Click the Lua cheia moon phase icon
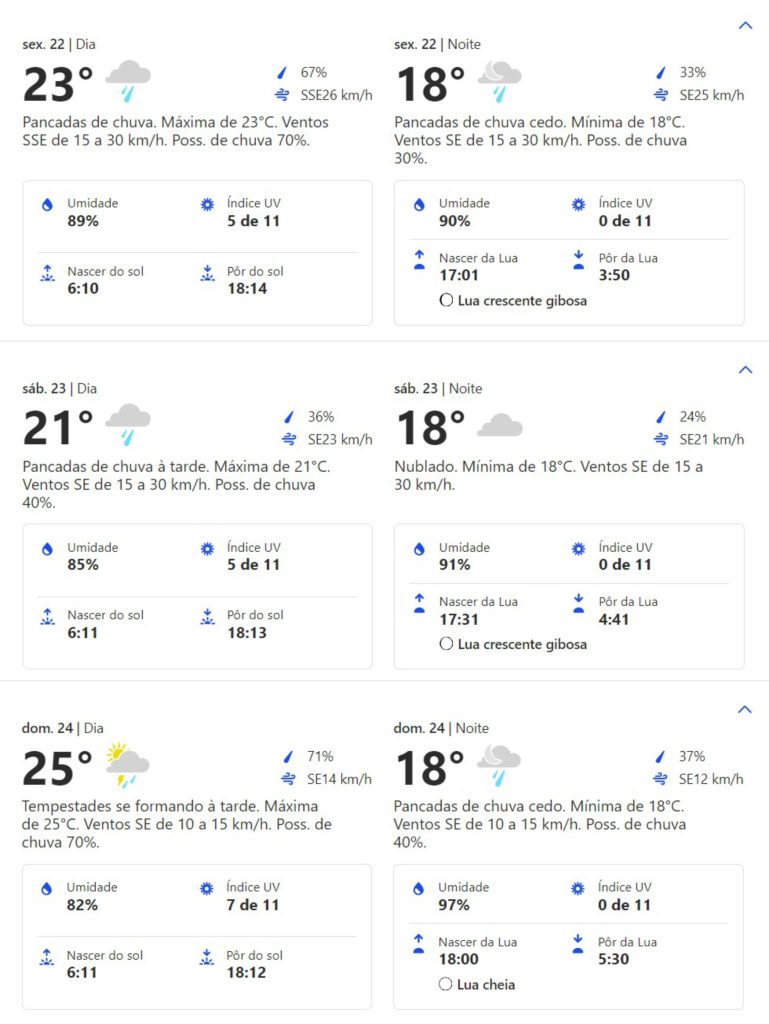 click(x=446, y=985)
